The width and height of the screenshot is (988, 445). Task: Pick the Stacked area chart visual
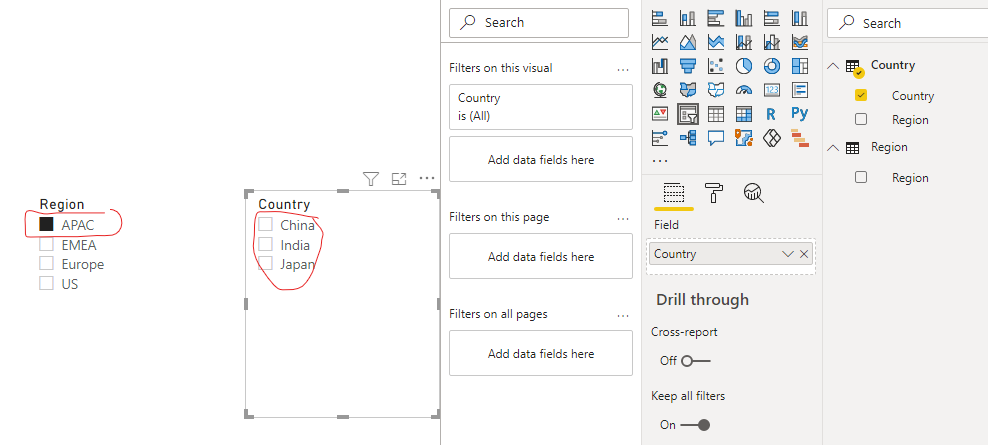pos(716,42)
